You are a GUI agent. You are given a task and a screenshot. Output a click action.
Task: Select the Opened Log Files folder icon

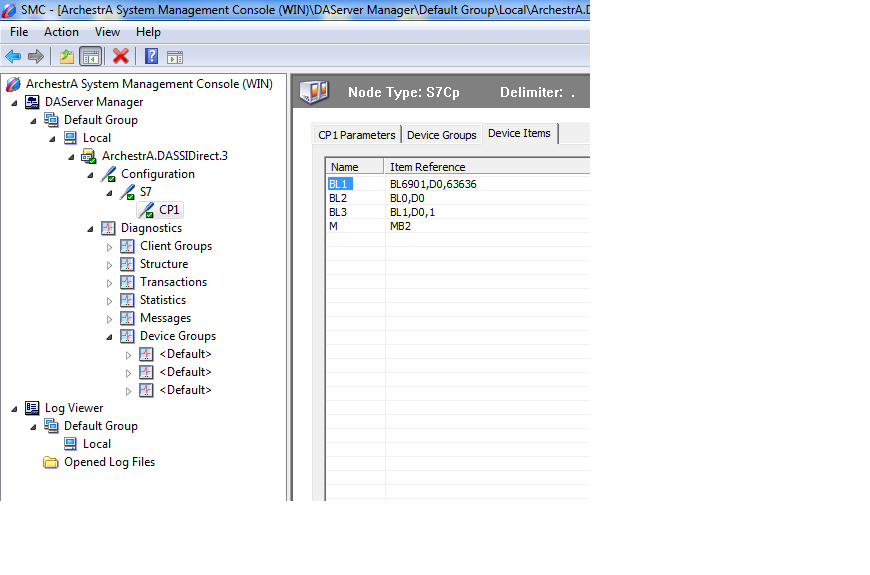[x=51, y=462]
